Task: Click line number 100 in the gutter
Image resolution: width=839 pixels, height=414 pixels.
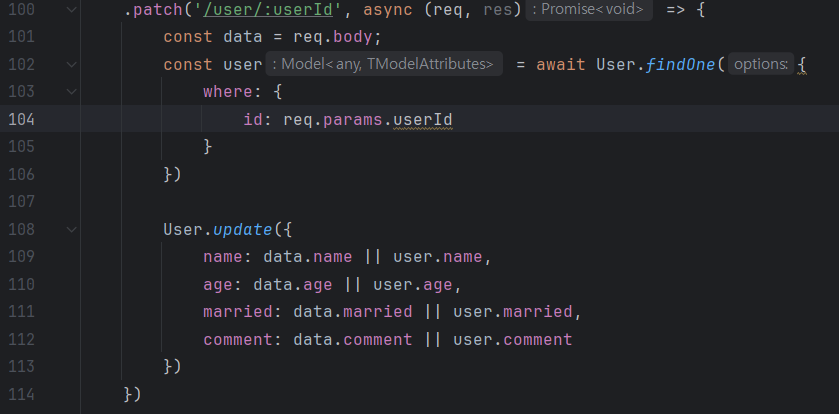Action: [22, 10]
